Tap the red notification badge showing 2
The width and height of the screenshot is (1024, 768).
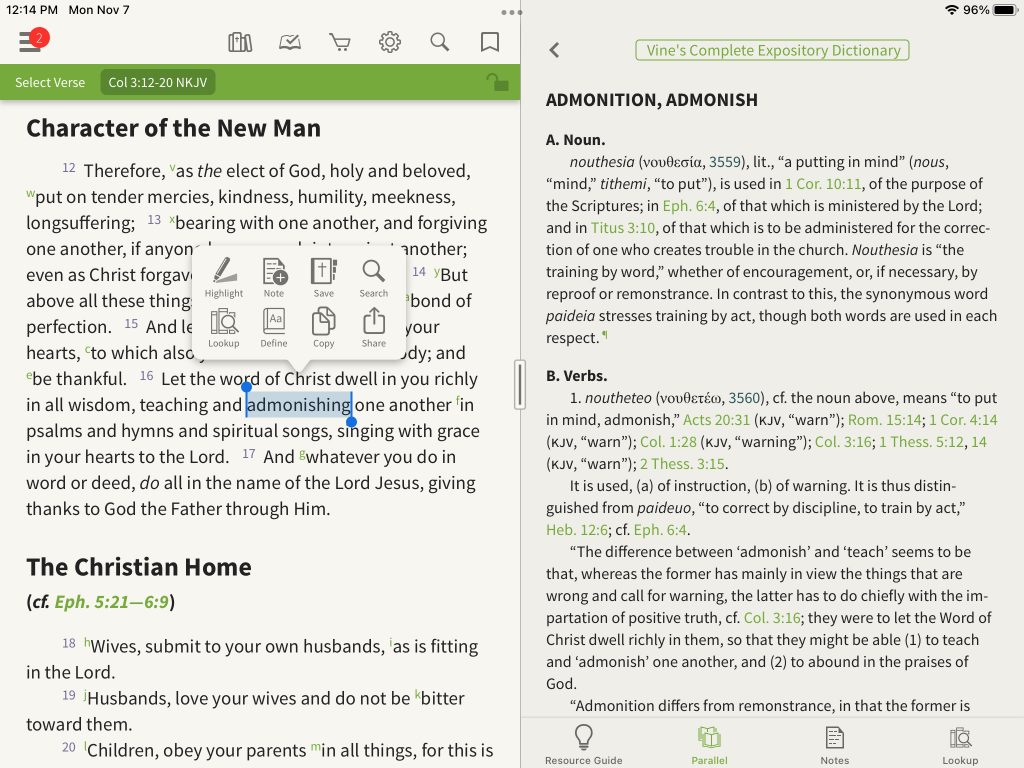pos(39,38)
